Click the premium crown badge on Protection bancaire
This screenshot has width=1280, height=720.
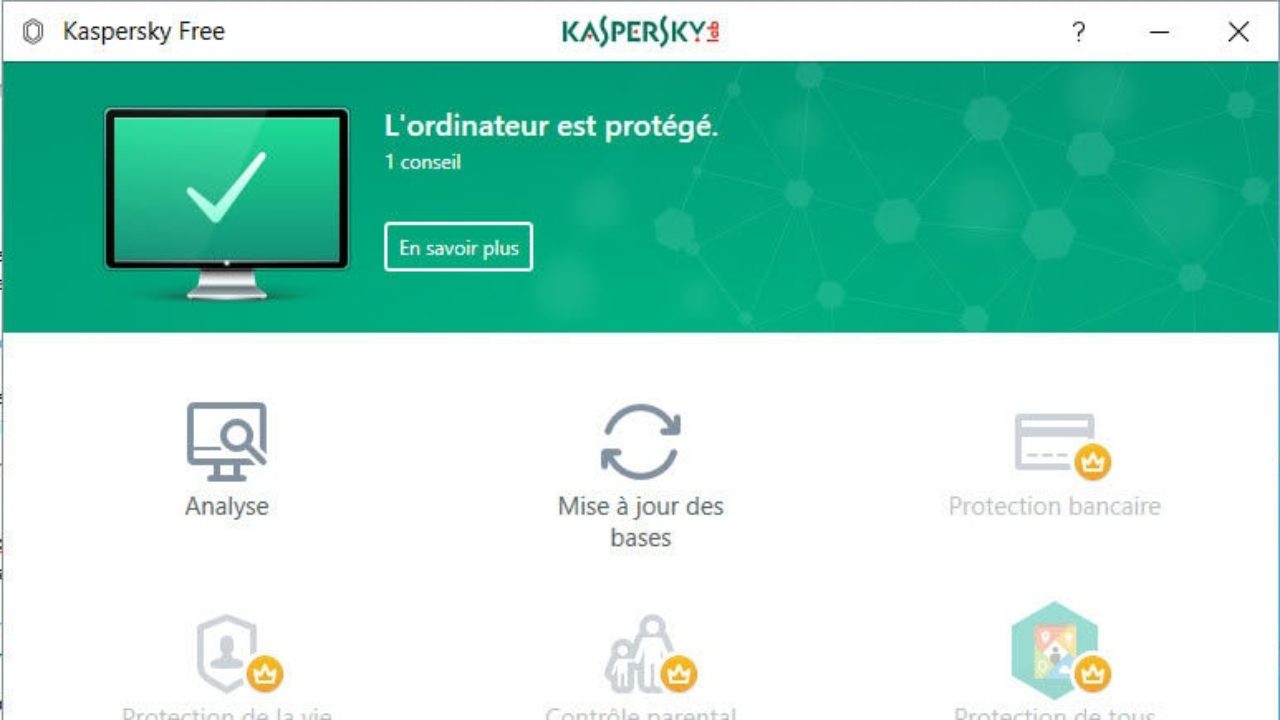tap(1092, 462)
